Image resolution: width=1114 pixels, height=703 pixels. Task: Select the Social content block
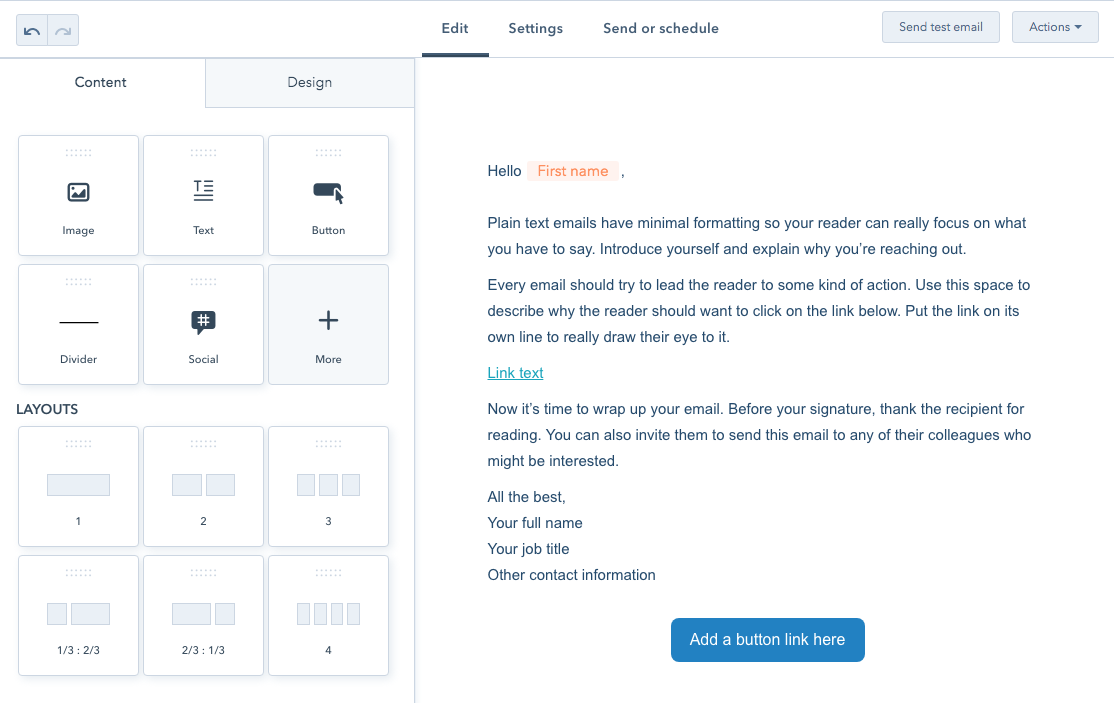coord(203,324)
